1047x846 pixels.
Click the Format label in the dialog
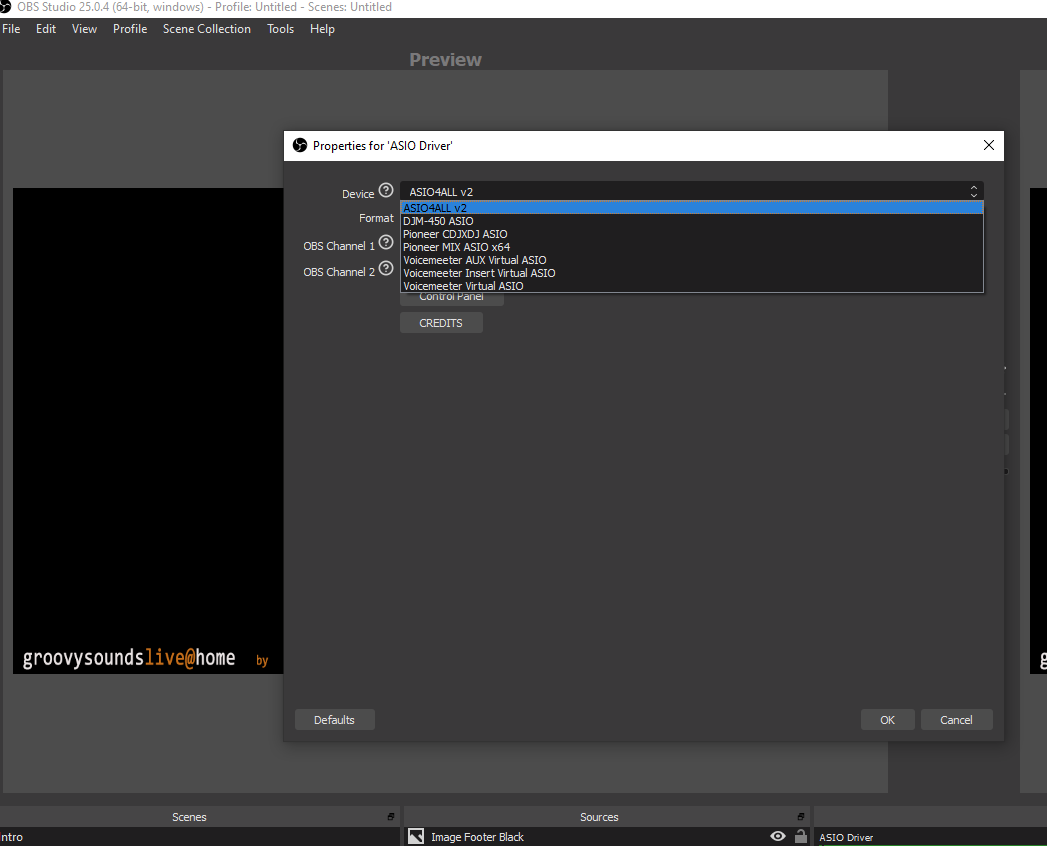click(x=376, y=218)
